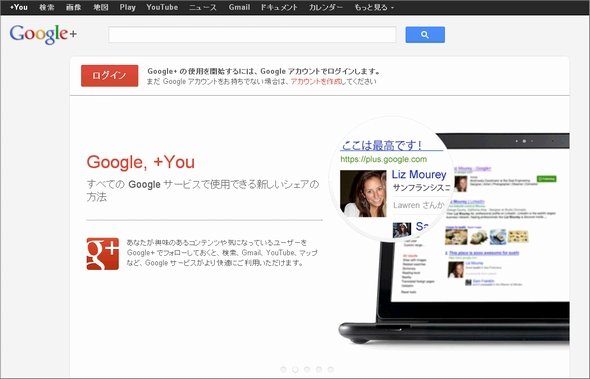Open ドキュメント in the top bar
This screenshot has height=379, width=590.
279,7
